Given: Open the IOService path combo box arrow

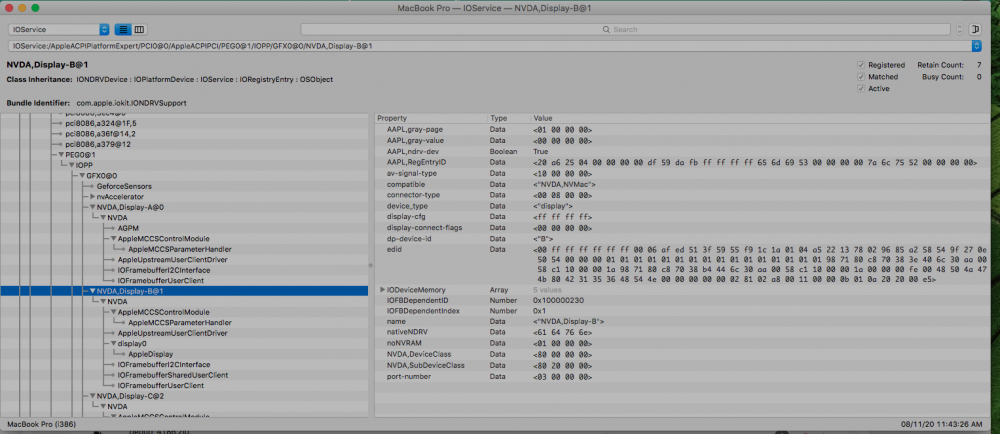Looking at the screenshot, I should pyautogui.click(x=975, y=46).
